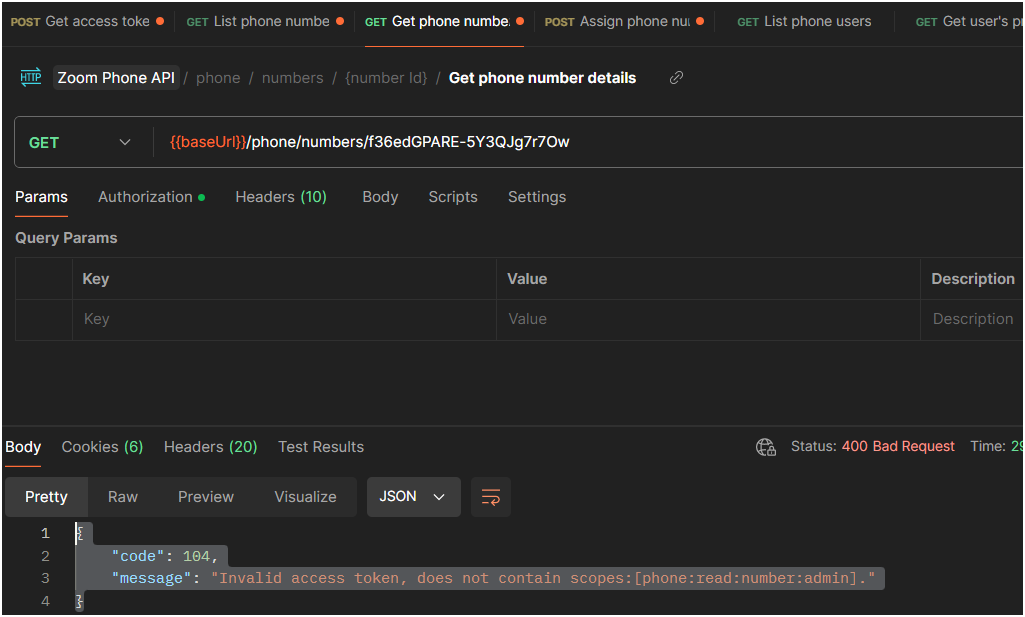Expand the JSON response format dropdown

click(413, 497)
